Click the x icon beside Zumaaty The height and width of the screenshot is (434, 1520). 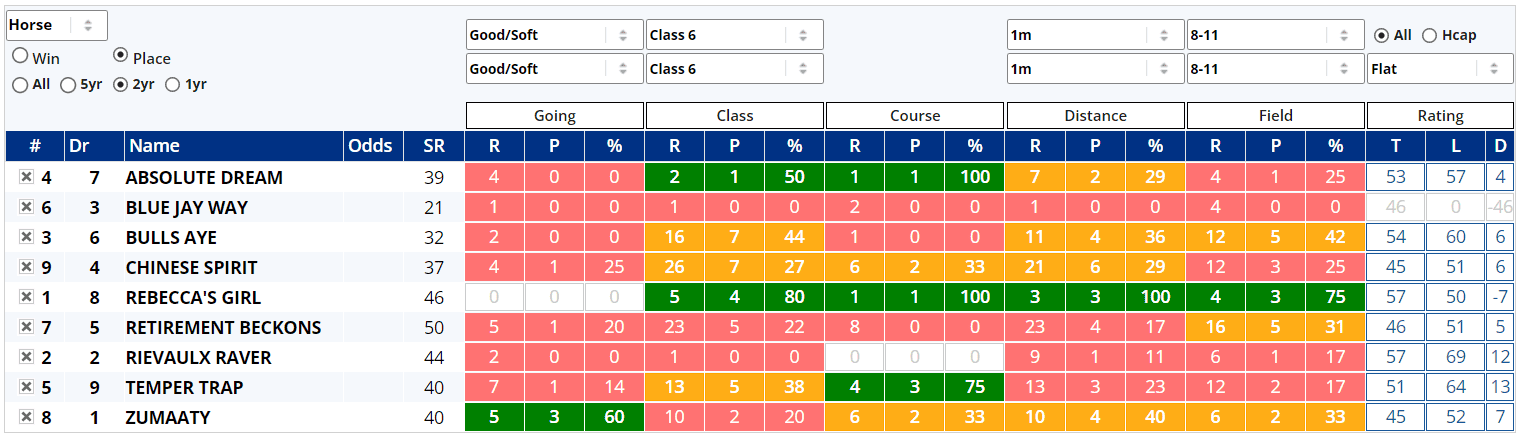tap(27, 417)
